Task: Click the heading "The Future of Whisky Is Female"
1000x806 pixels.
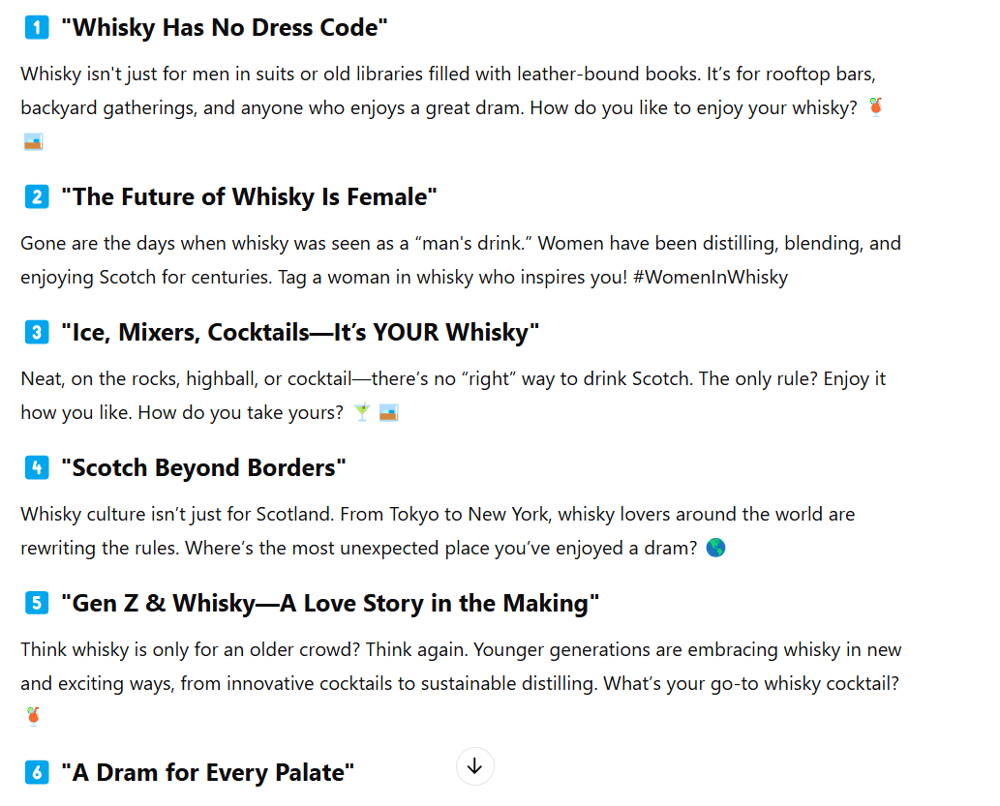Action: pos(249,196)
